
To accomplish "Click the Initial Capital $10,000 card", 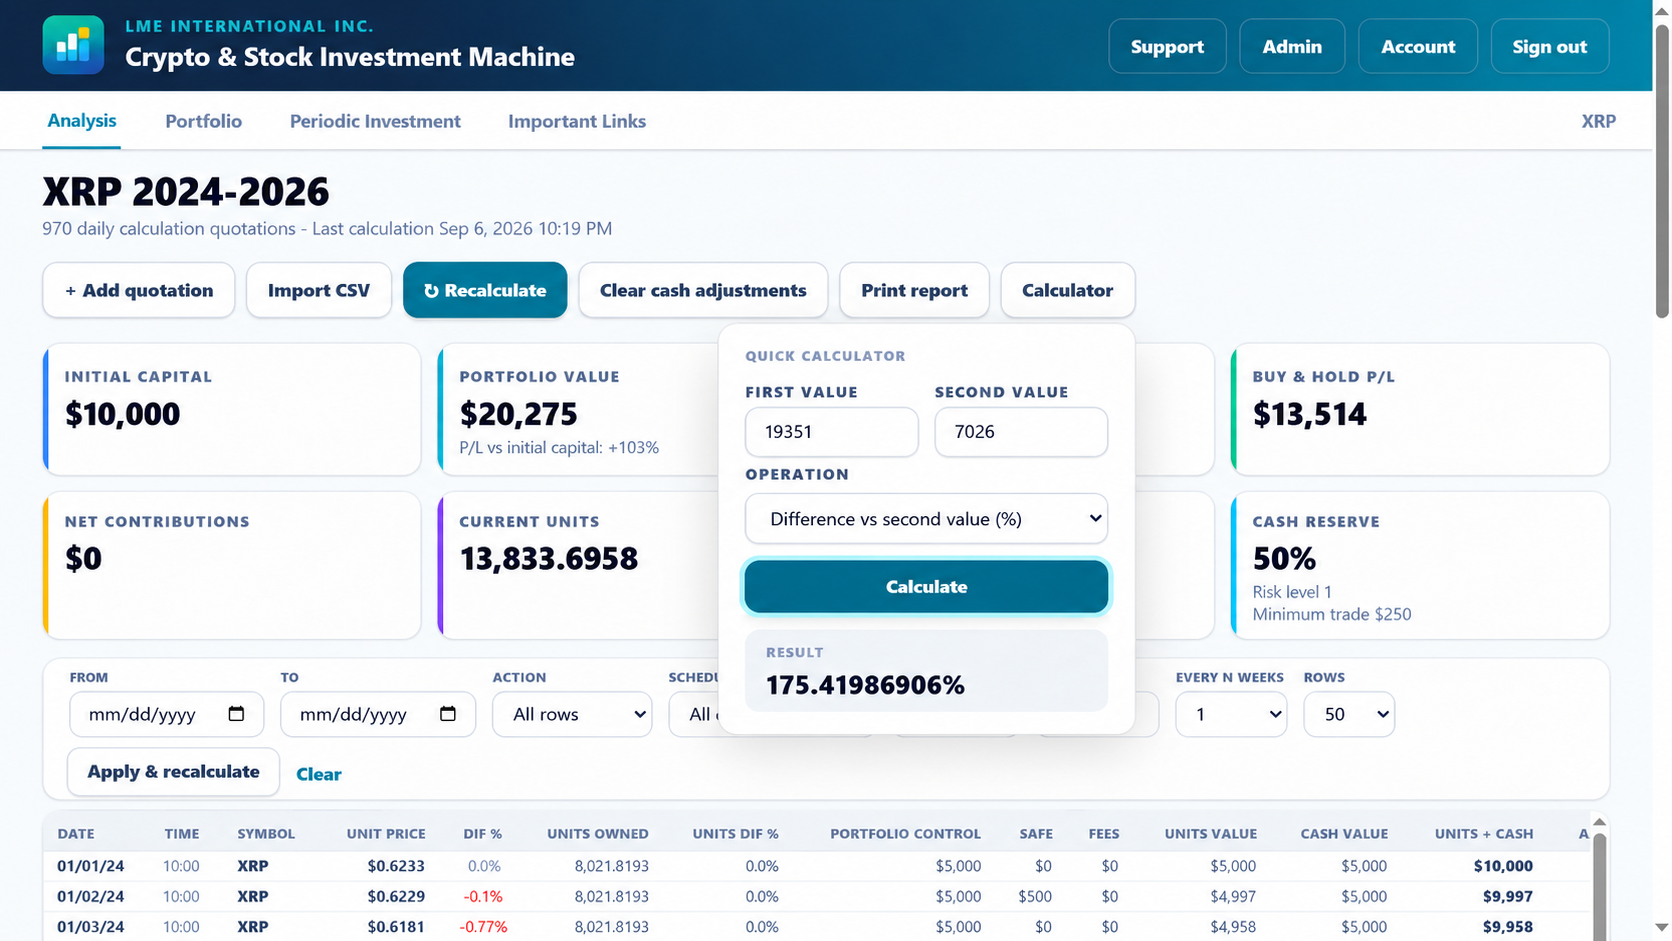I will (232, 409).
